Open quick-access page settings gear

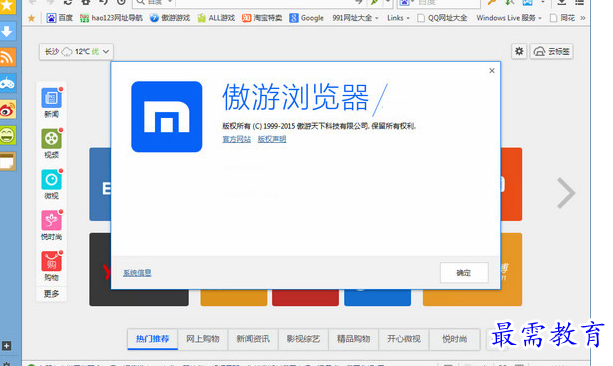519,51
